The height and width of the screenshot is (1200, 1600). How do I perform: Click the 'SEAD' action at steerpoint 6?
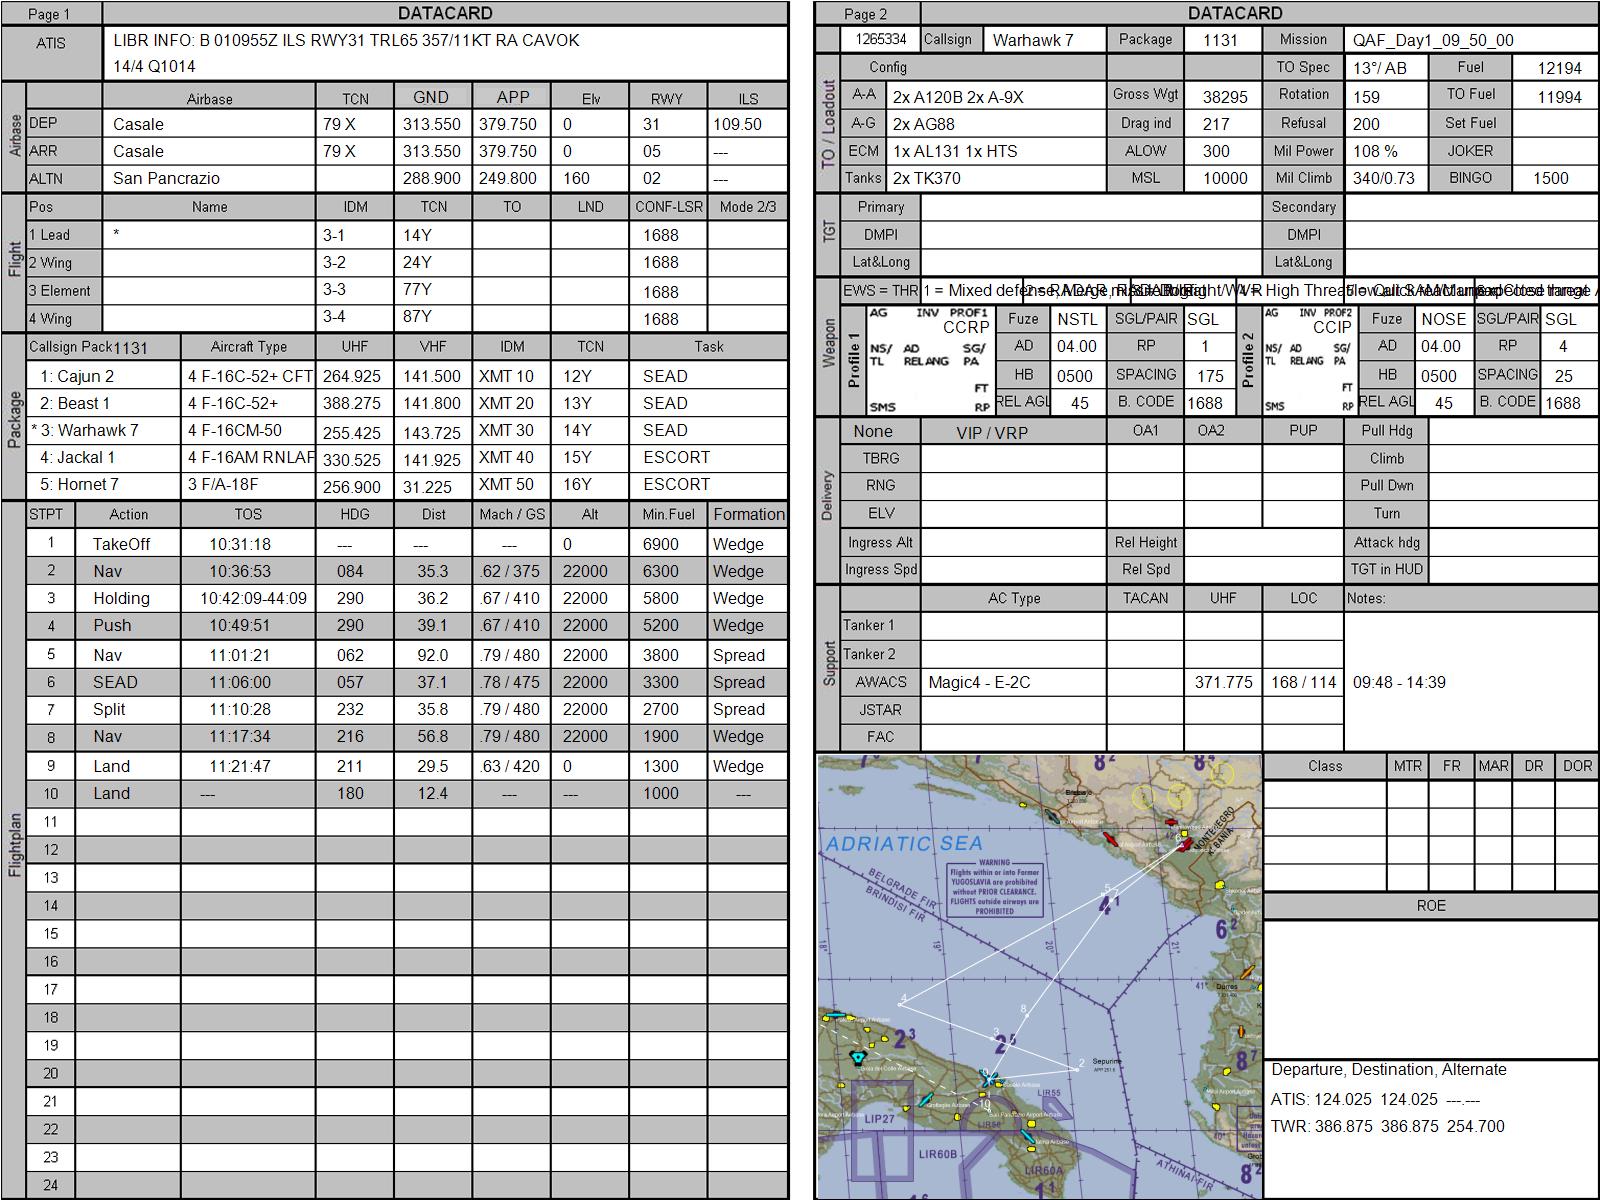(115, 682)
